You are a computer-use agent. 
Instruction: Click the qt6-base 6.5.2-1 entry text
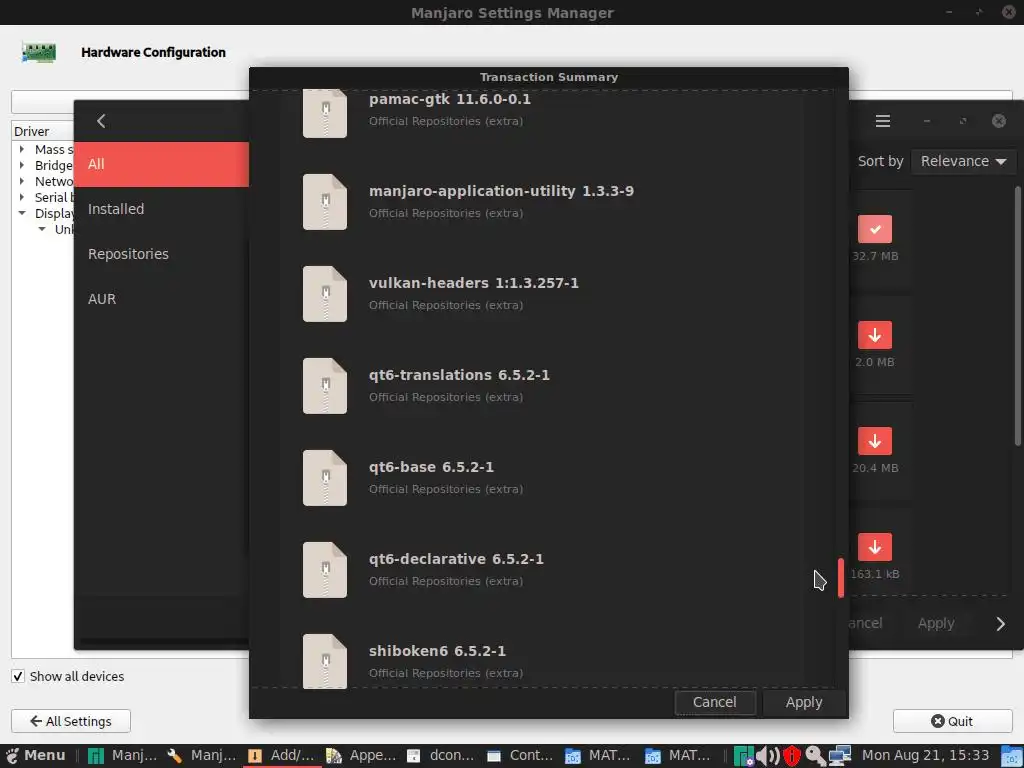(x=431, y=467)
